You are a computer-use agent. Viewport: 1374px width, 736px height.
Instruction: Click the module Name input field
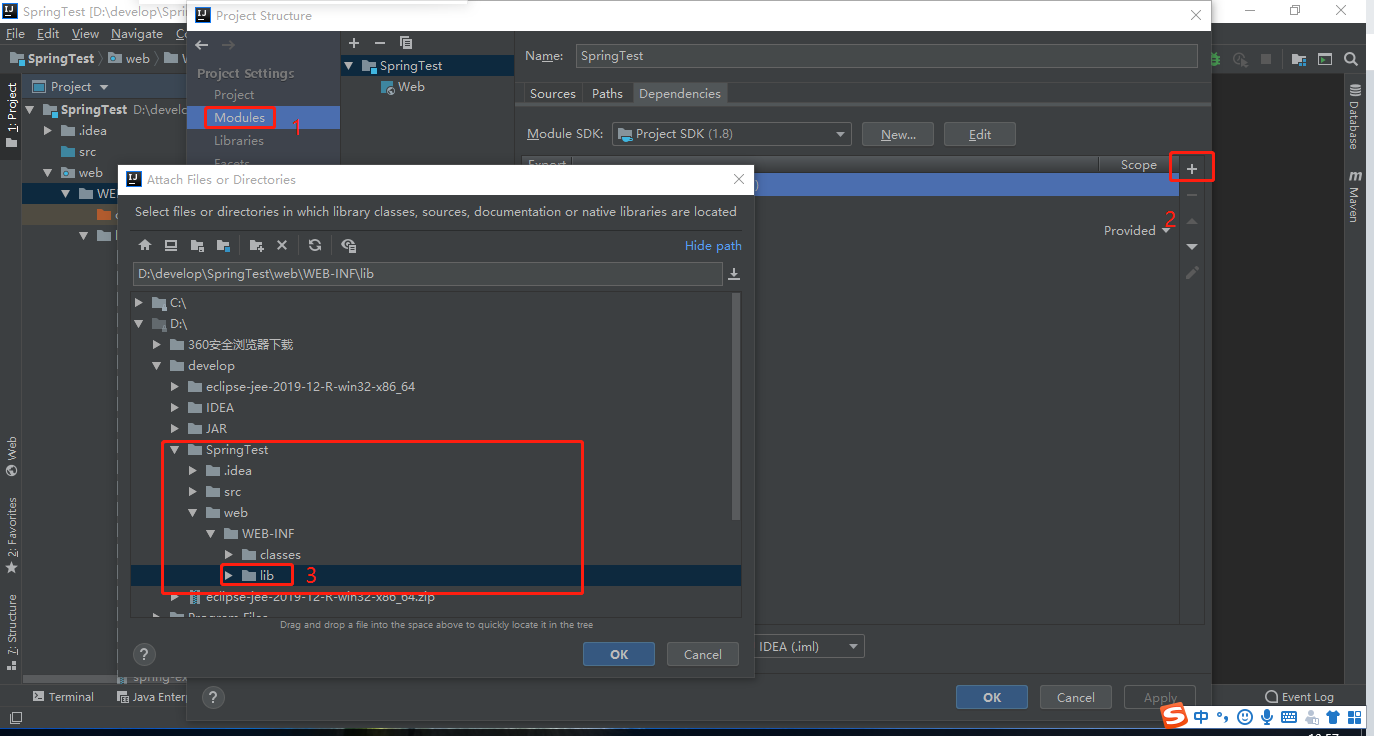pyautogui.click(x=886, y=56)
